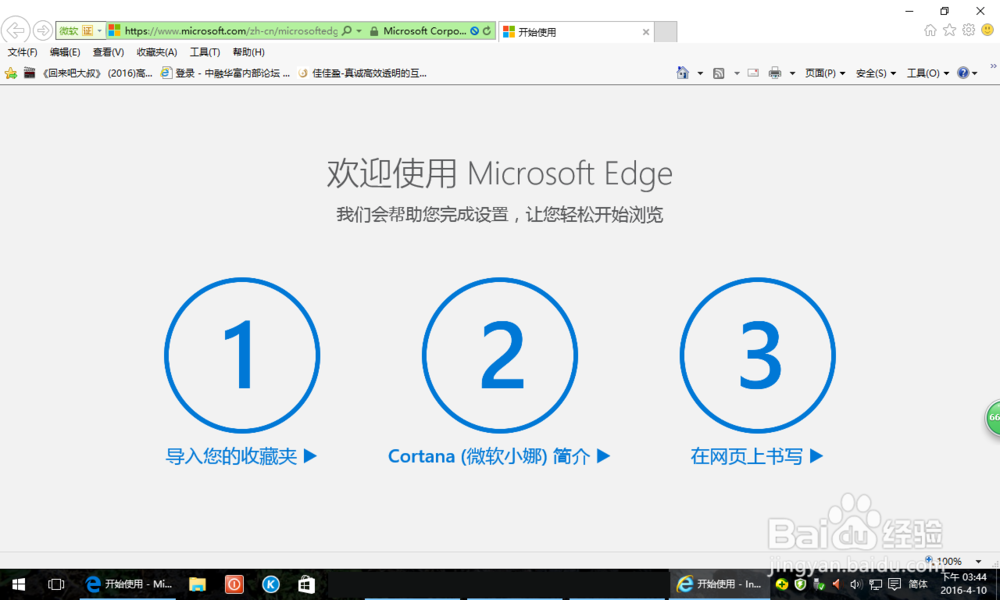Switch to Internet Explorer 开始使用 - In... taskbar item

coord(719,584)
